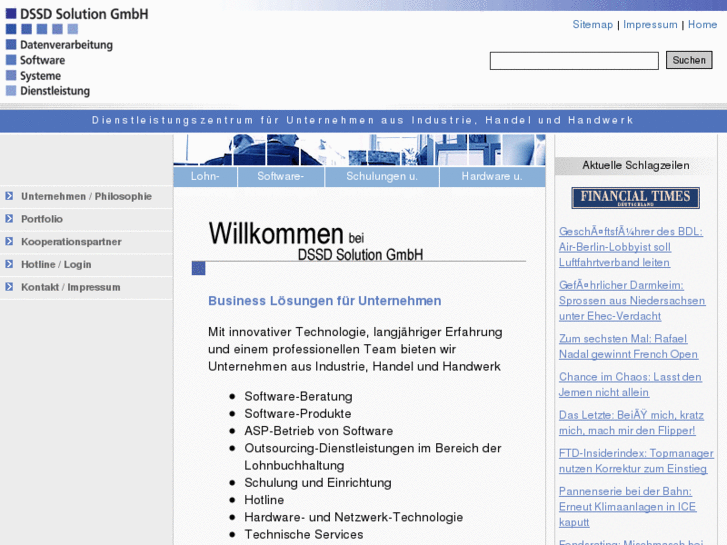The height and width of the screenshot is (545, 727).
Task: Click the DSSD Solution GmbH logo
Action: point(77,51)
